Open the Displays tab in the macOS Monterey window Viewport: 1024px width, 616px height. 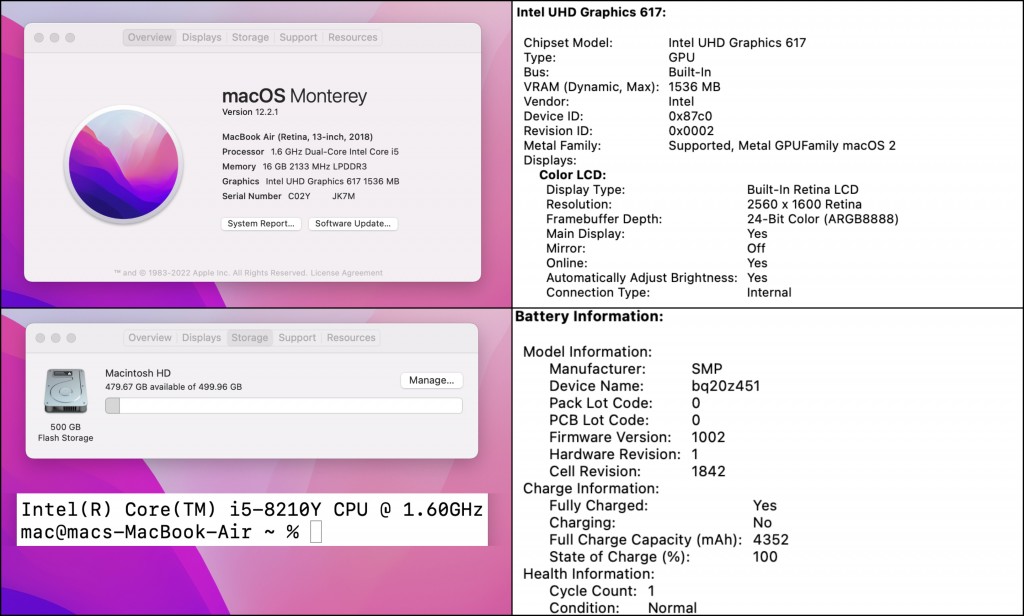pos(201,37)
